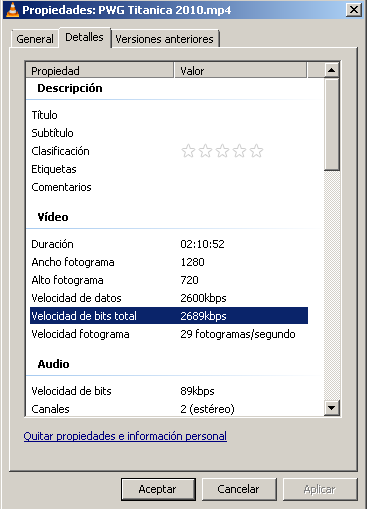Click the 1280 width value

(192, 262)
